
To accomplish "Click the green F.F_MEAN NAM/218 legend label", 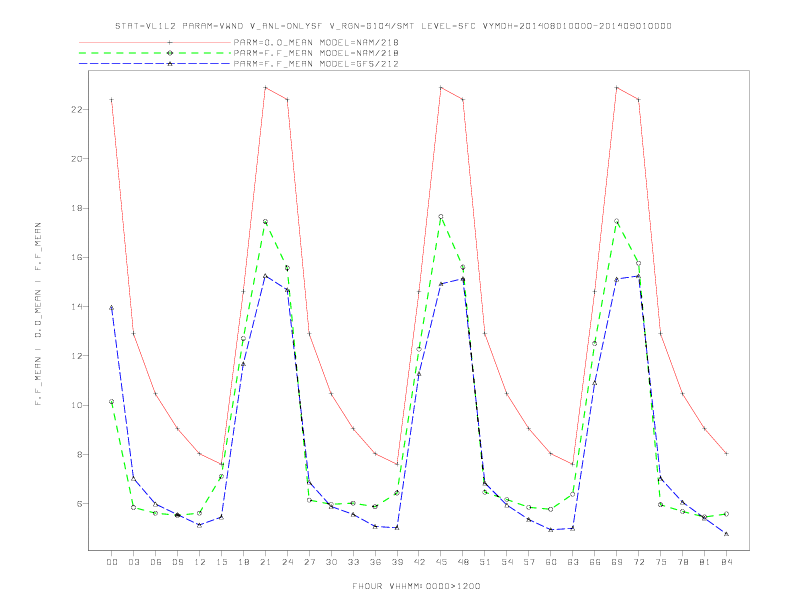I will click(x=316, y=53).
